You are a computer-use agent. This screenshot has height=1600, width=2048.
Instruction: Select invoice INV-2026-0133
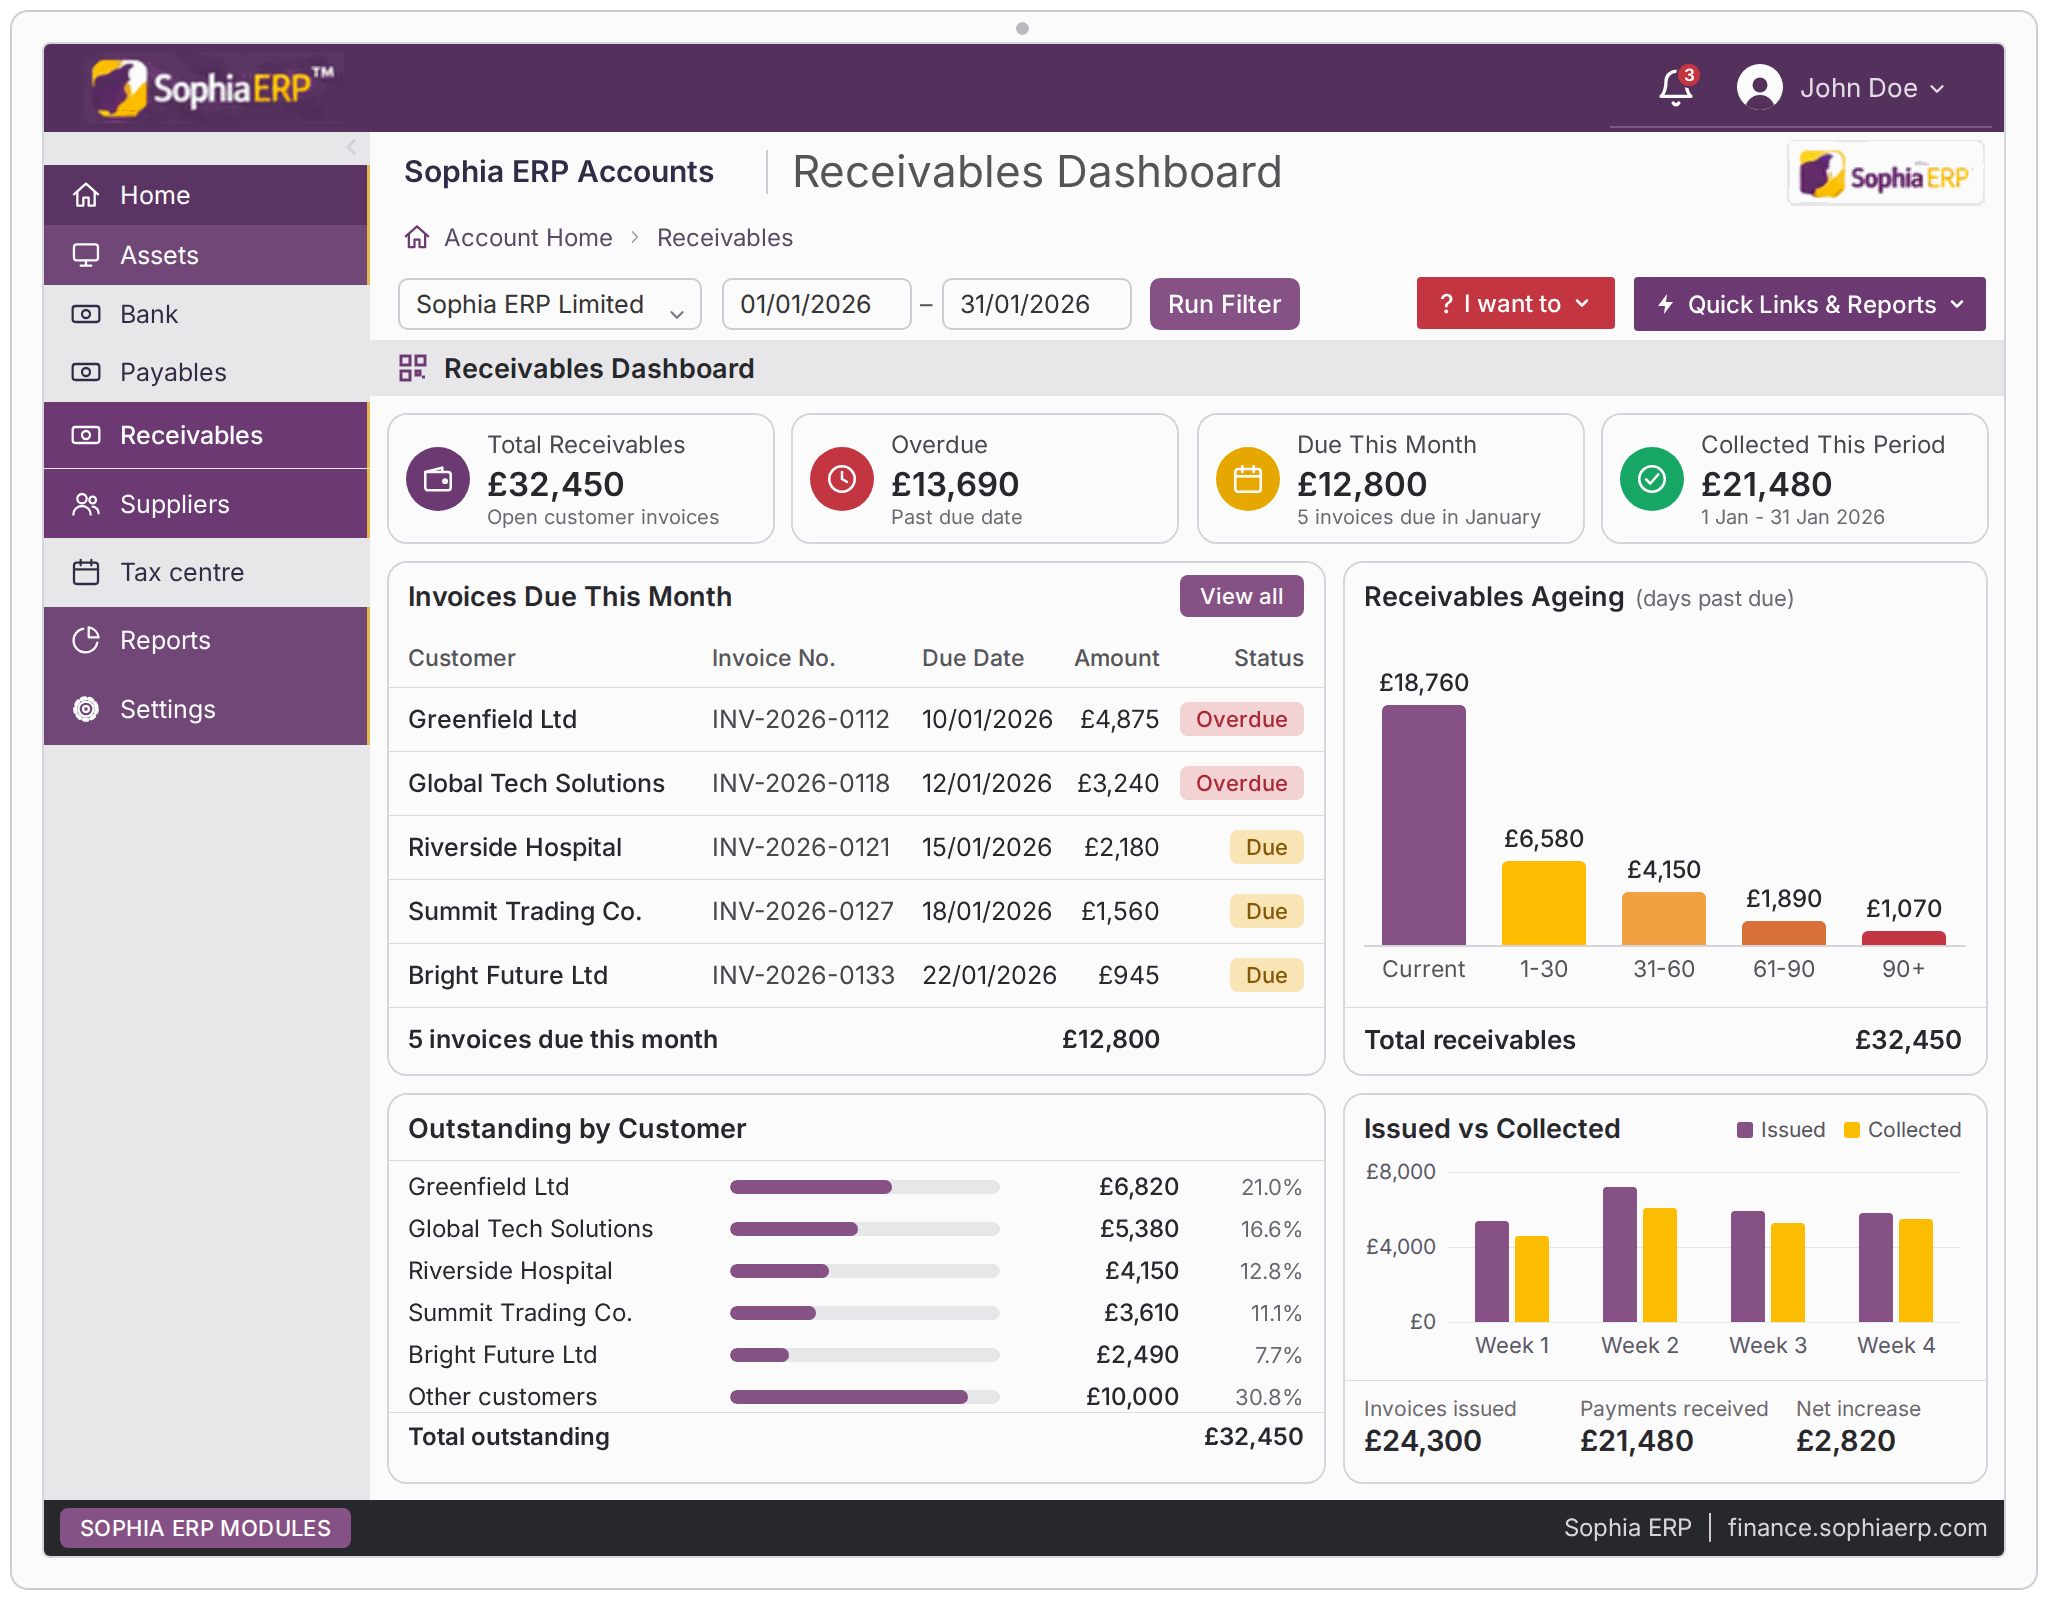click(x=803, y=975)
